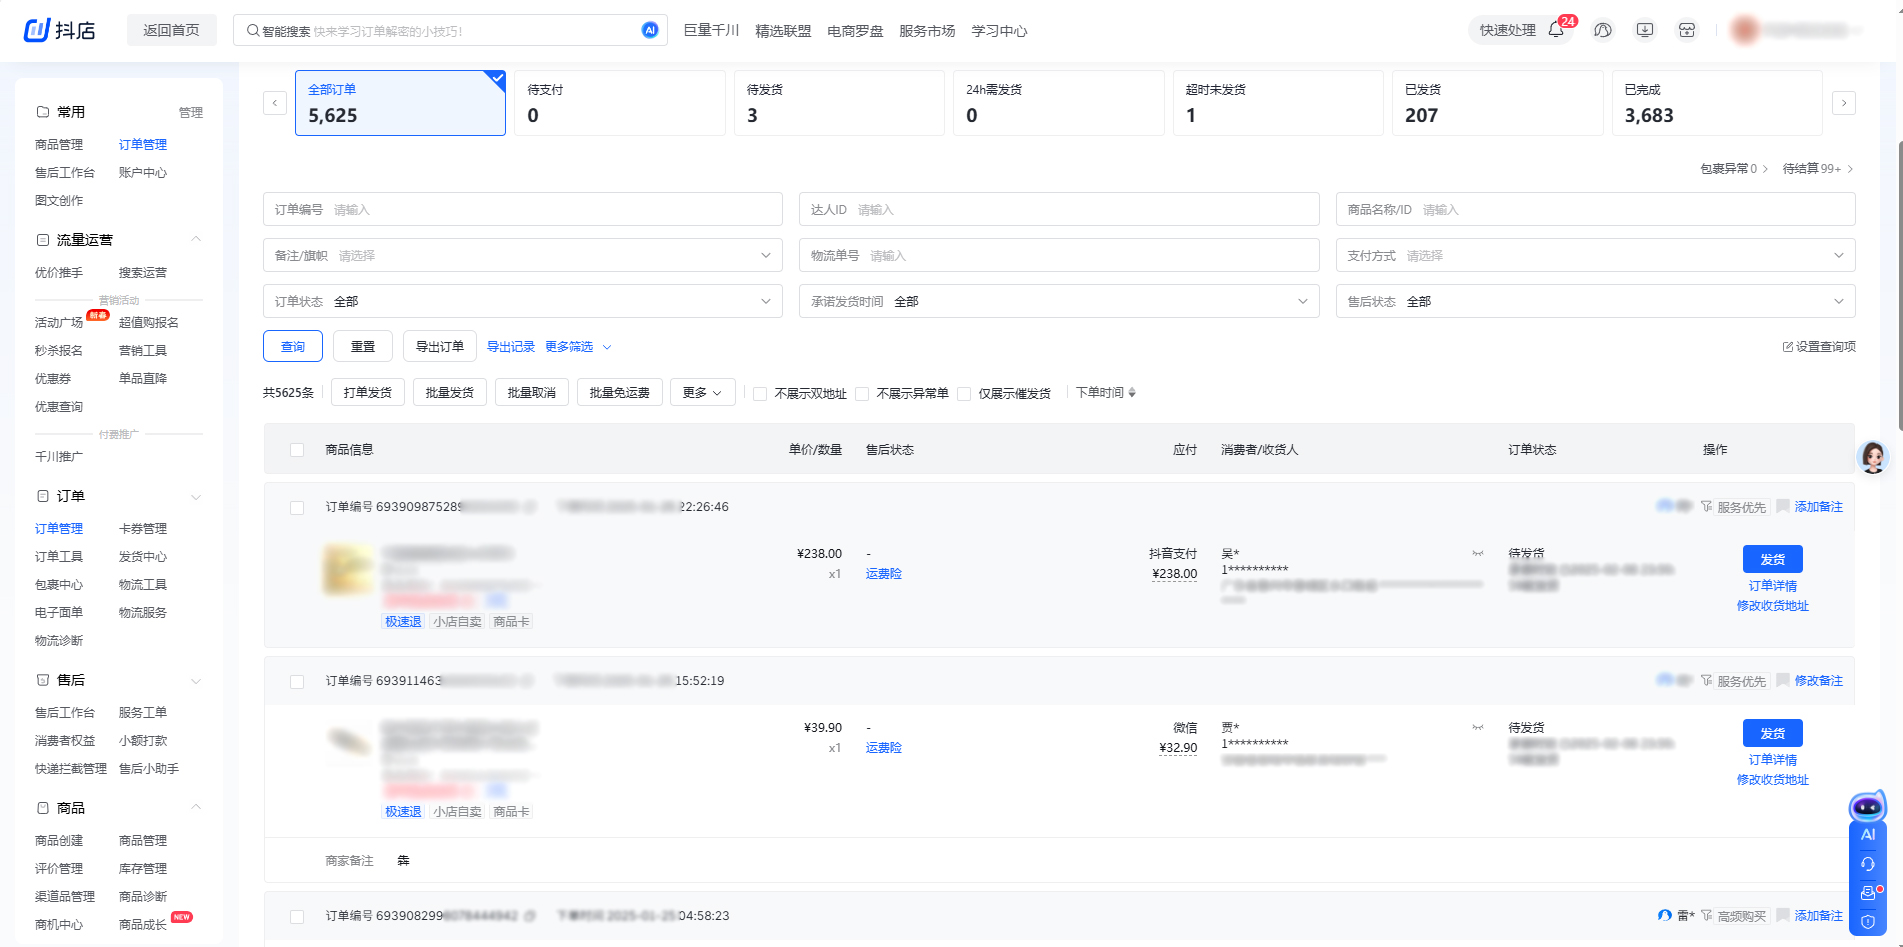Open the download client icon in header

click(1645, 30)
